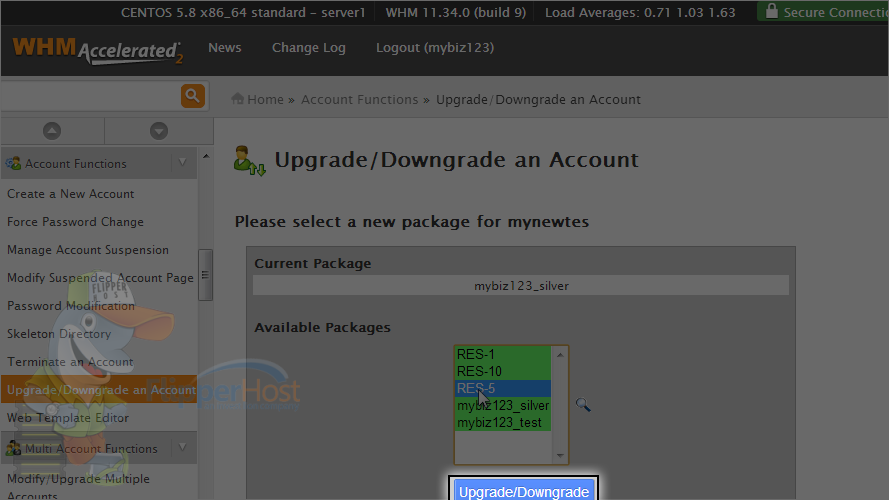Click the Secure Connection lock icon
Image resolution: width=889 pixels, height=500 pixels.
point(771,11)
